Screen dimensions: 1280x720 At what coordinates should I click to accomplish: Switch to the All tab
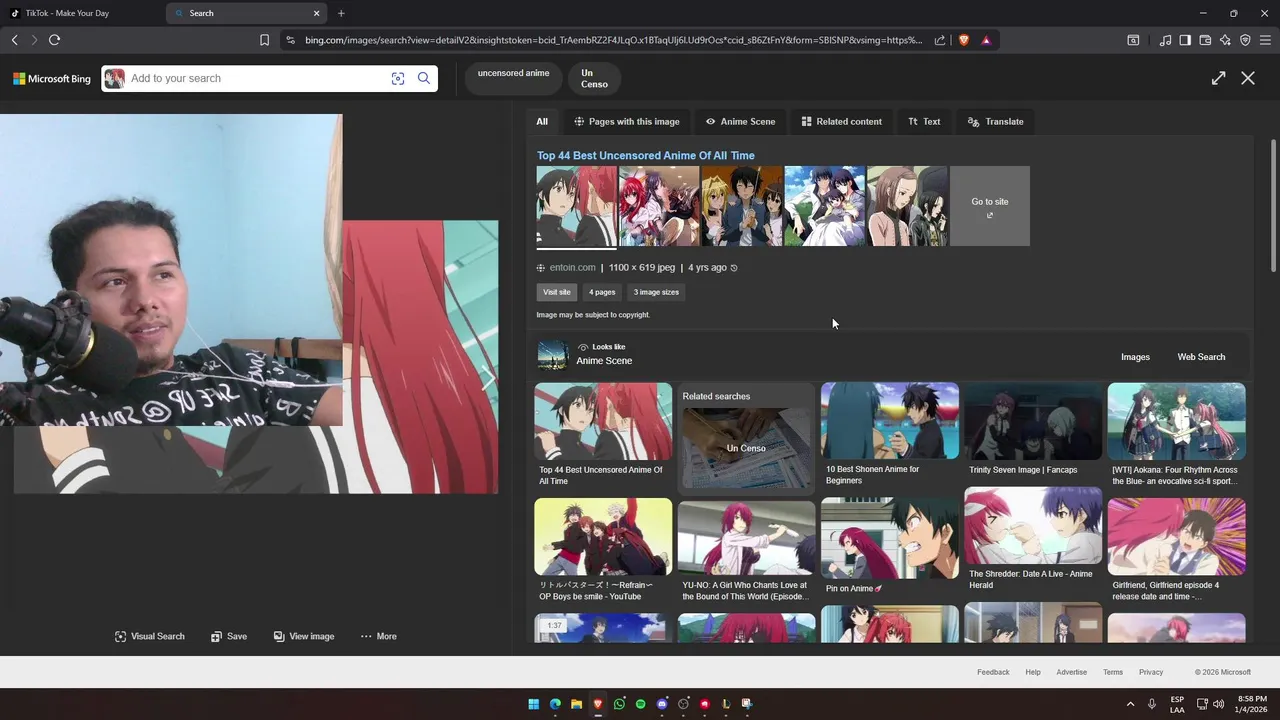[x=542, y=121]
